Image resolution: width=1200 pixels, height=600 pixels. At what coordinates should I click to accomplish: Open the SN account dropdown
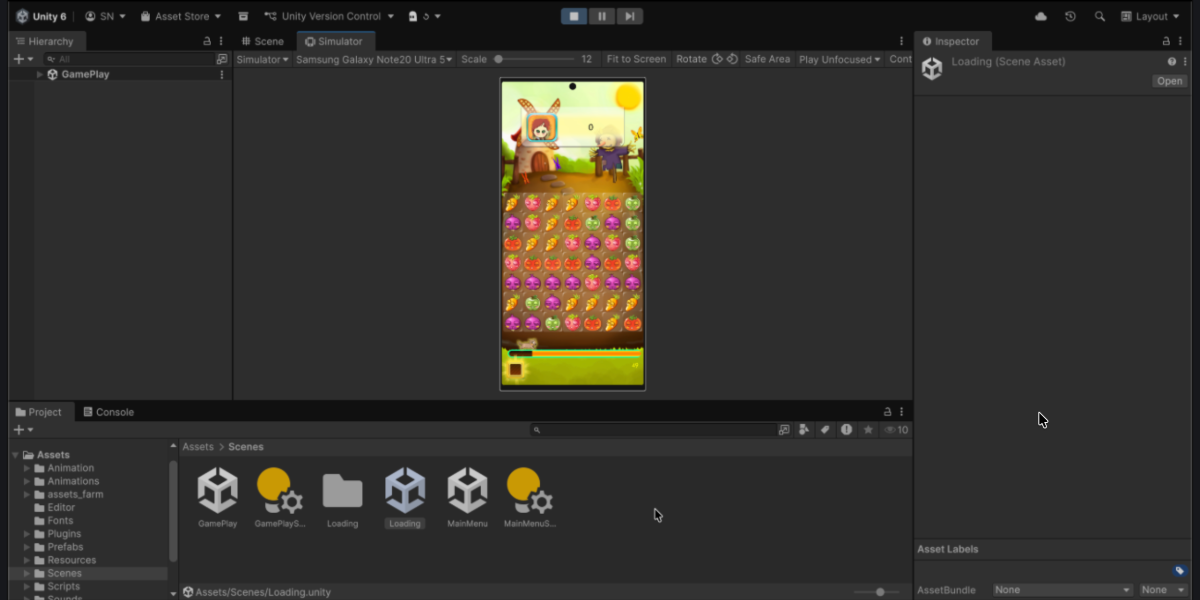(104, 16)
